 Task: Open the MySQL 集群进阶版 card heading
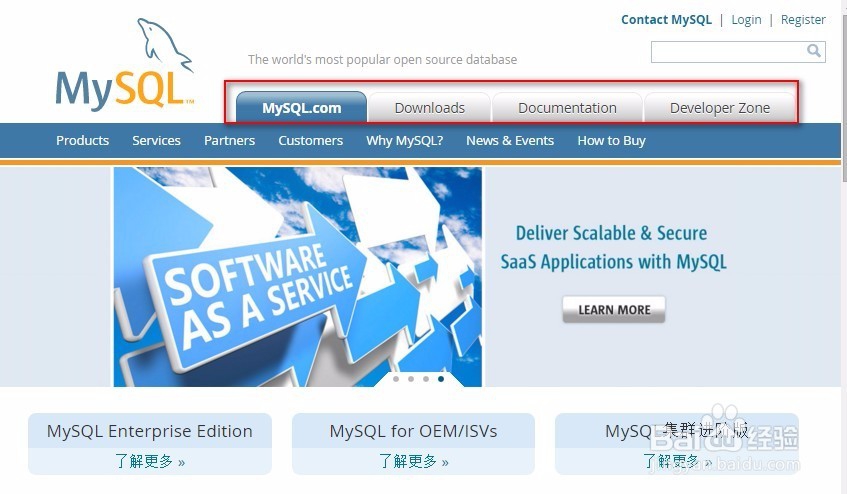676,431
